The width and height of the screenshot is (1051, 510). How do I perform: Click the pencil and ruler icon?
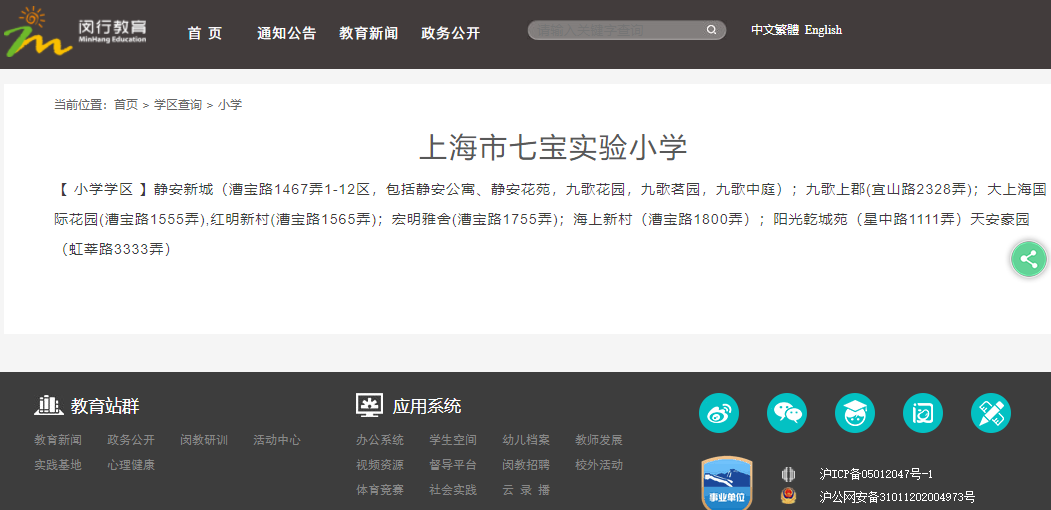990,413
